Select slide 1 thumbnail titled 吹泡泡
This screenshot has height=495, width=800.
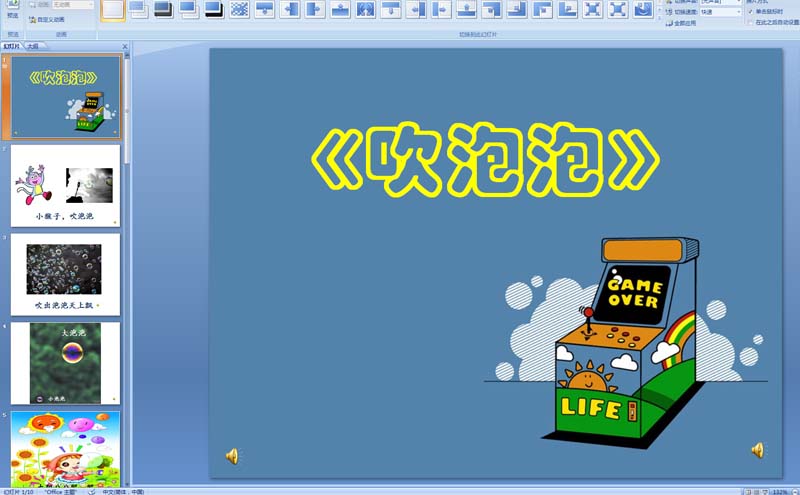click(66, 97)
